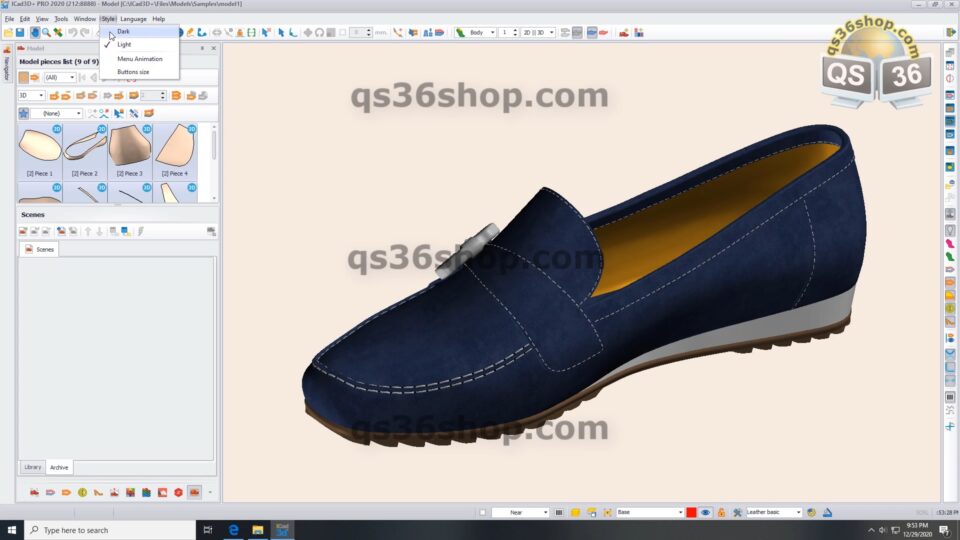Viewport: 960px width, 540px height.
Task: Click the redo arrow icon
Action: 85,32
